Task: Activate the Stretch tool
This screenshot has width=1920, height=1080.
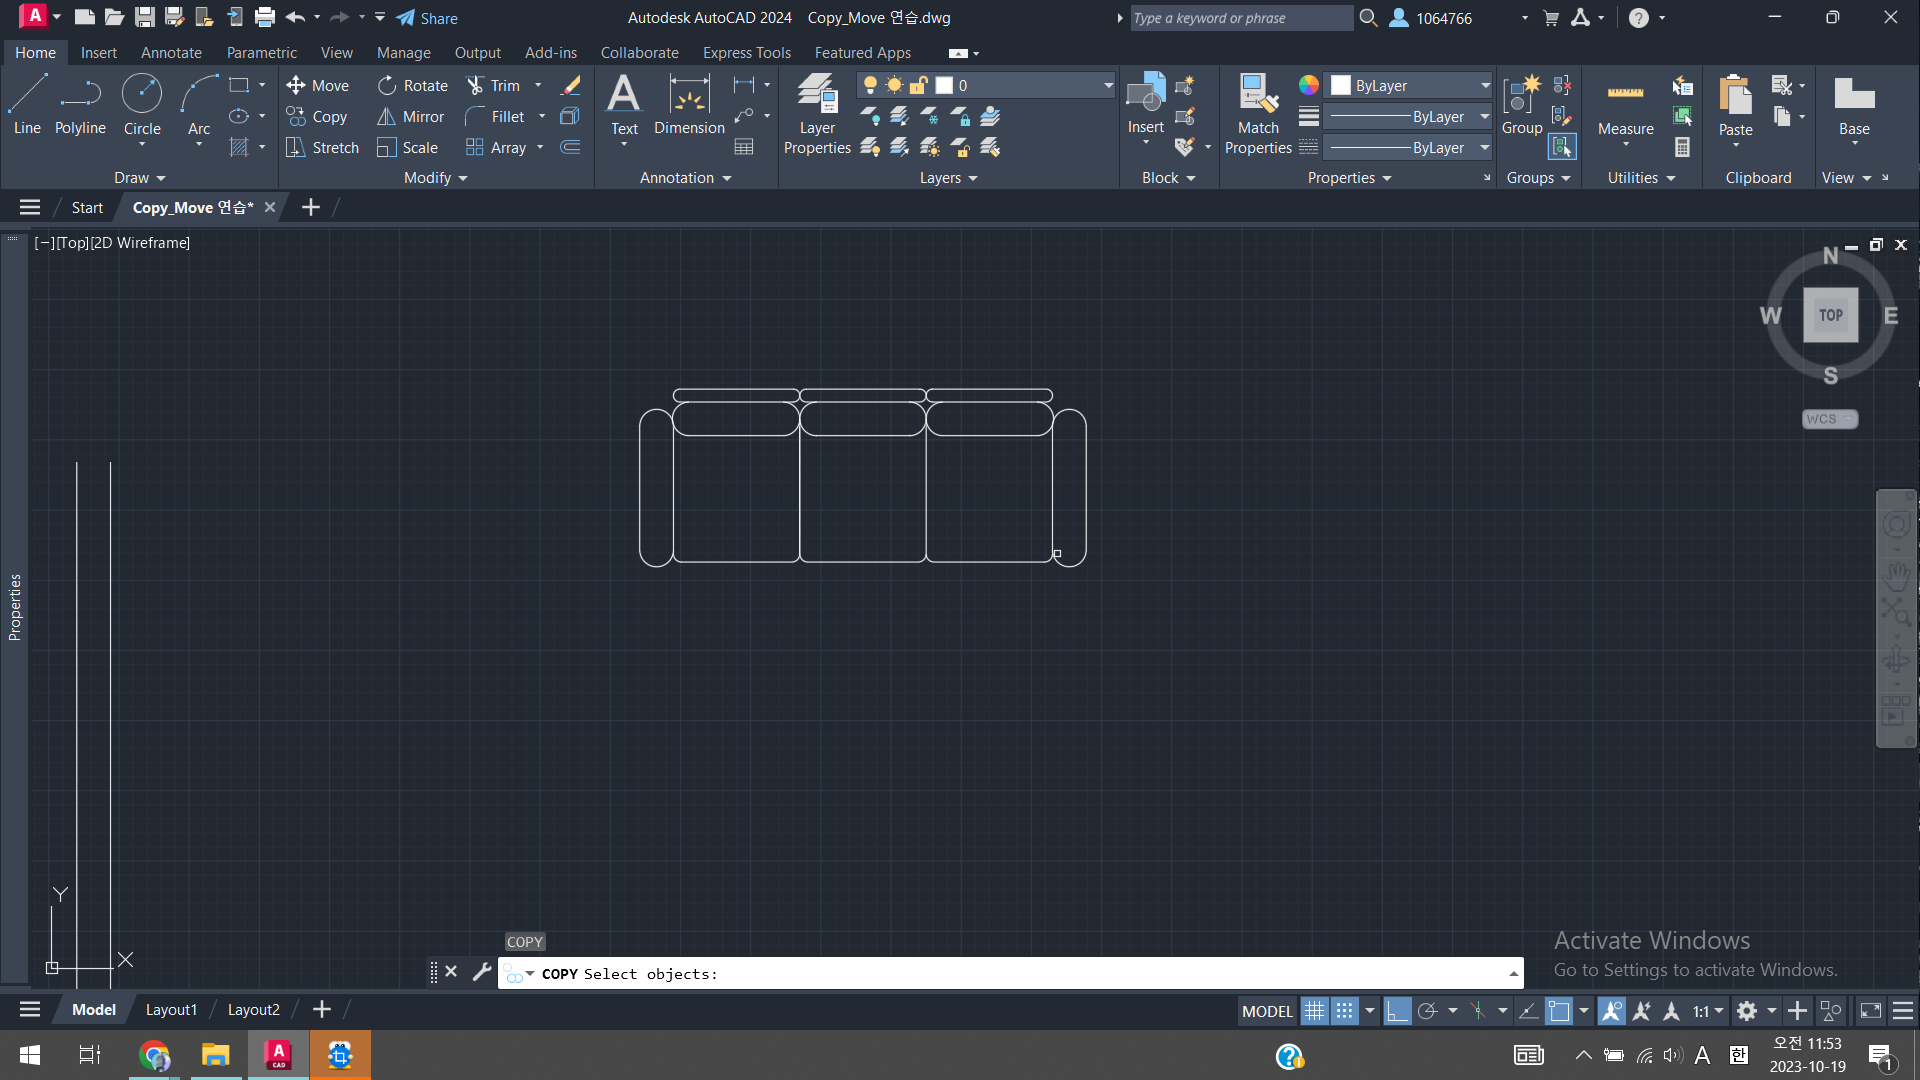Action: coord(322,148)
